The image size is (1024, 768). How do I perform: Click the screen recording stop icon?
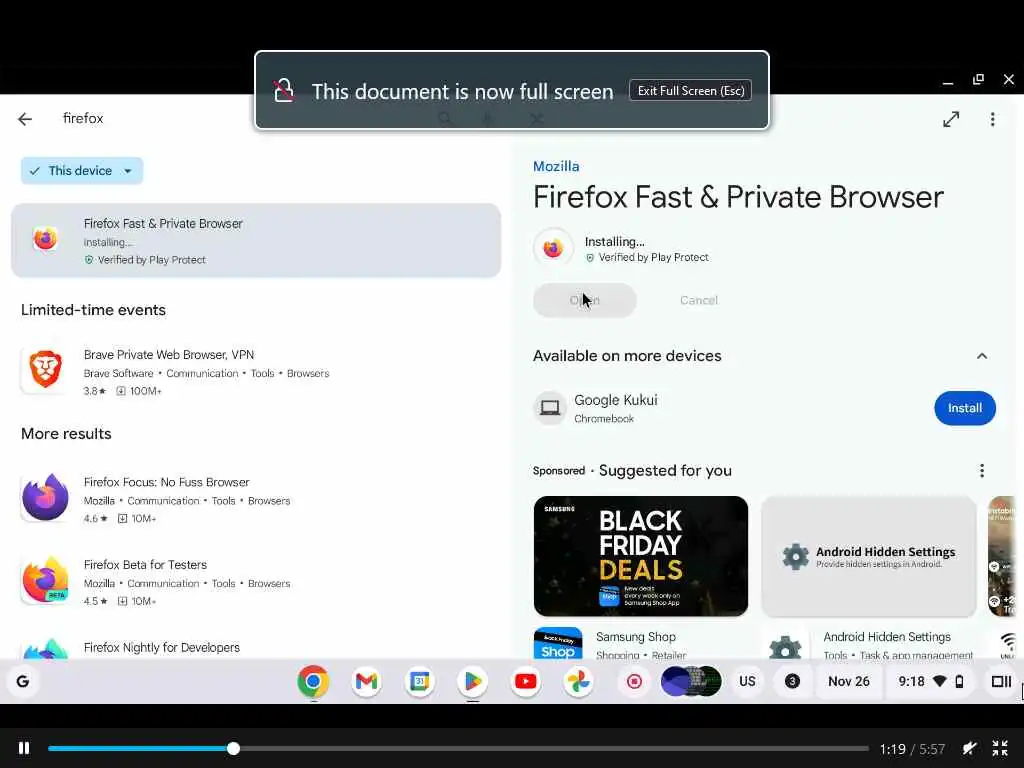pos(634,682)
